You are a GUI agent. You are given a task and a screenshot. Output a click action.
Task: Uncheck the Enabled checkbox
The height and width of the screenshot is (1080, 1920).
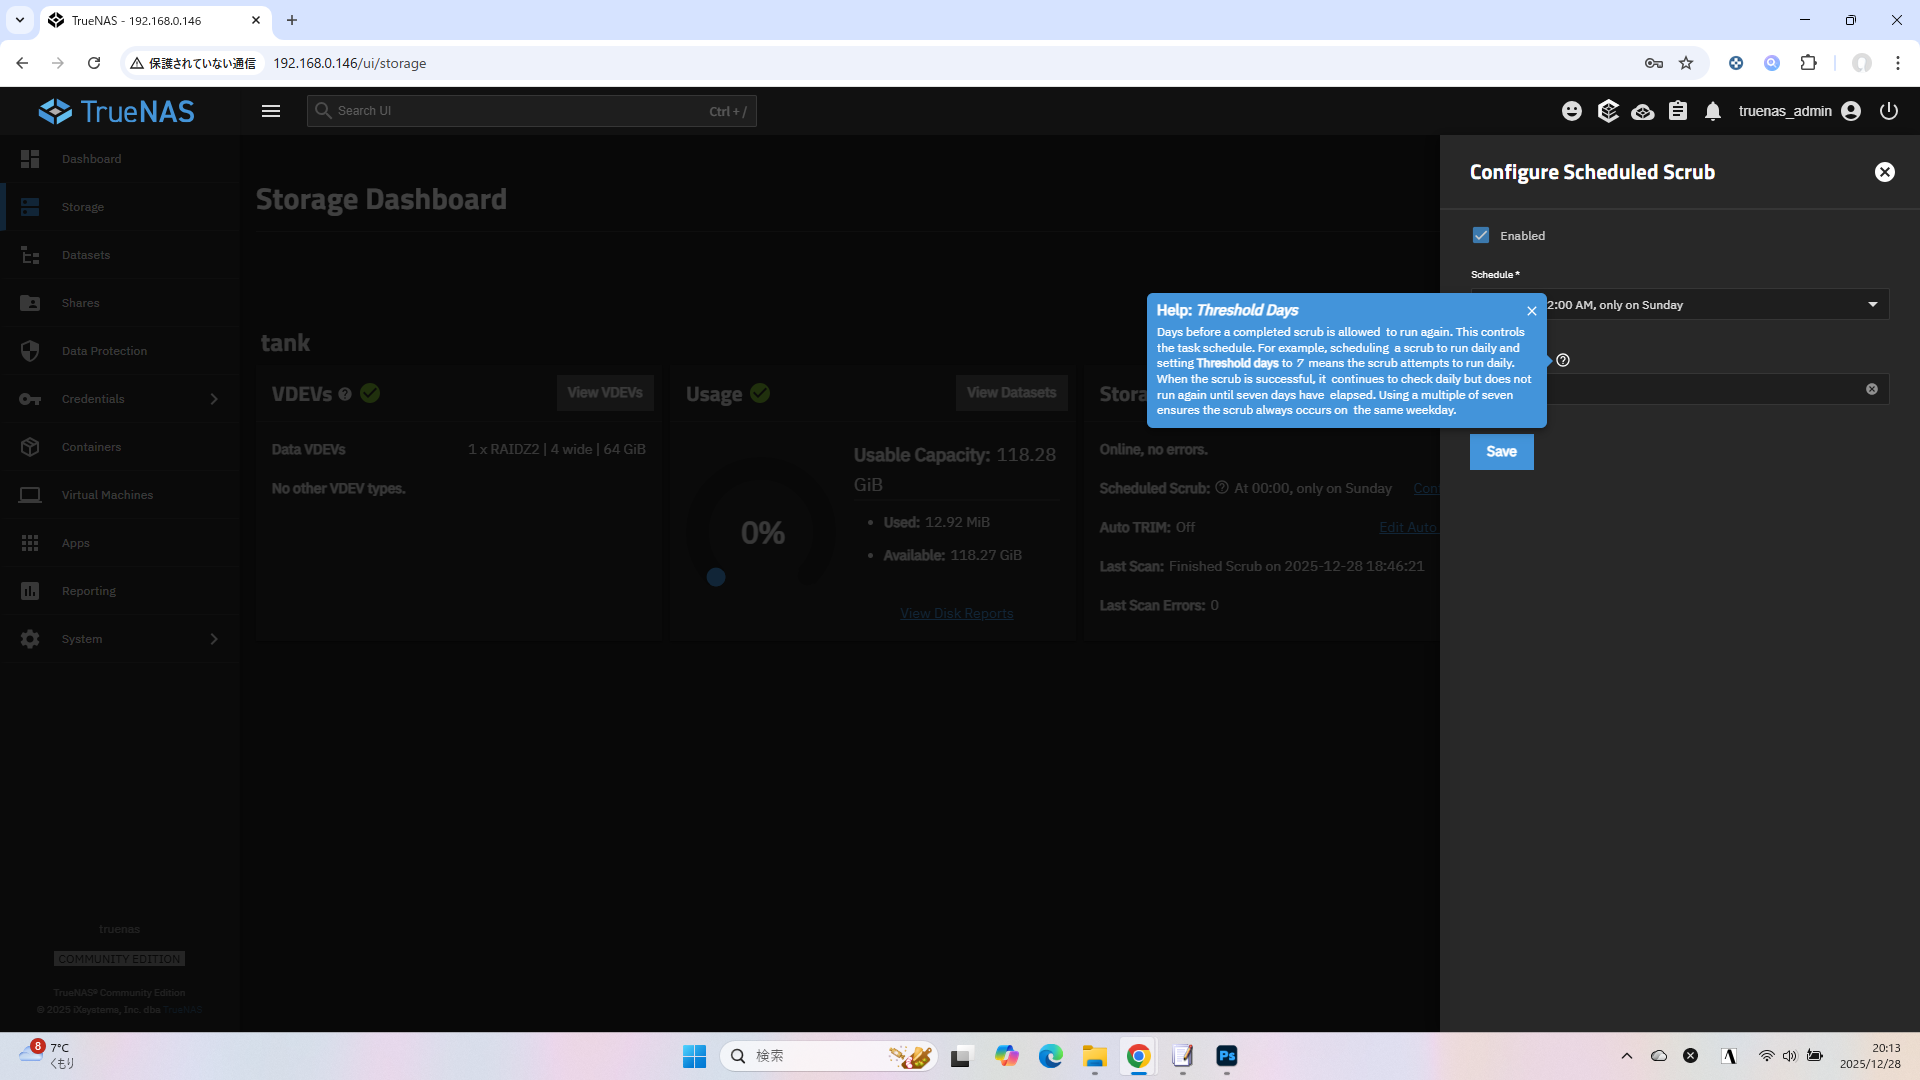1481,235
